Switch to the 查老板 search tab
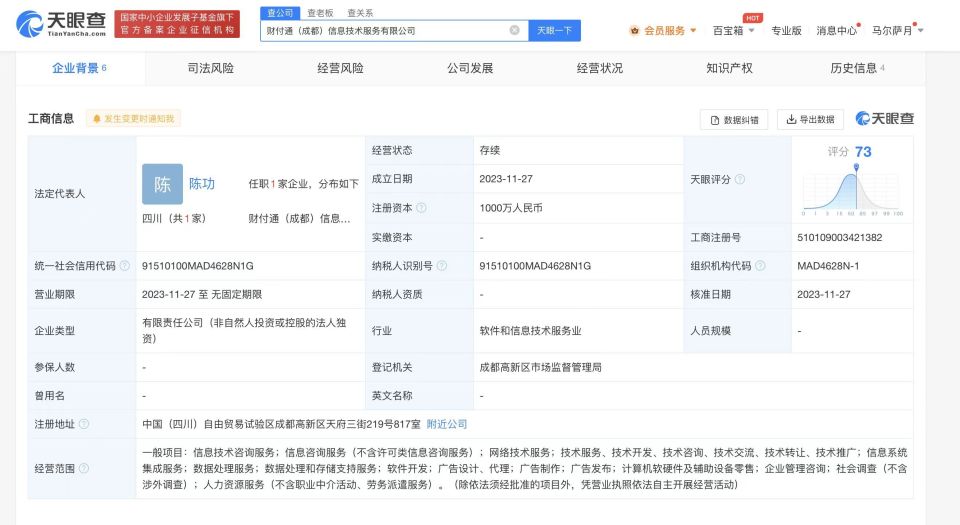The image size is (960, 525). click(x=320, y=13)
